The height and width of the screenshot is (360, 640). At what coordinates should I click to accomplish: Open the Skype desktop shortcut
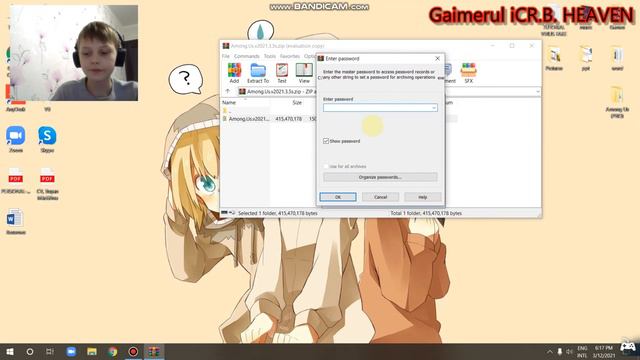47,139
